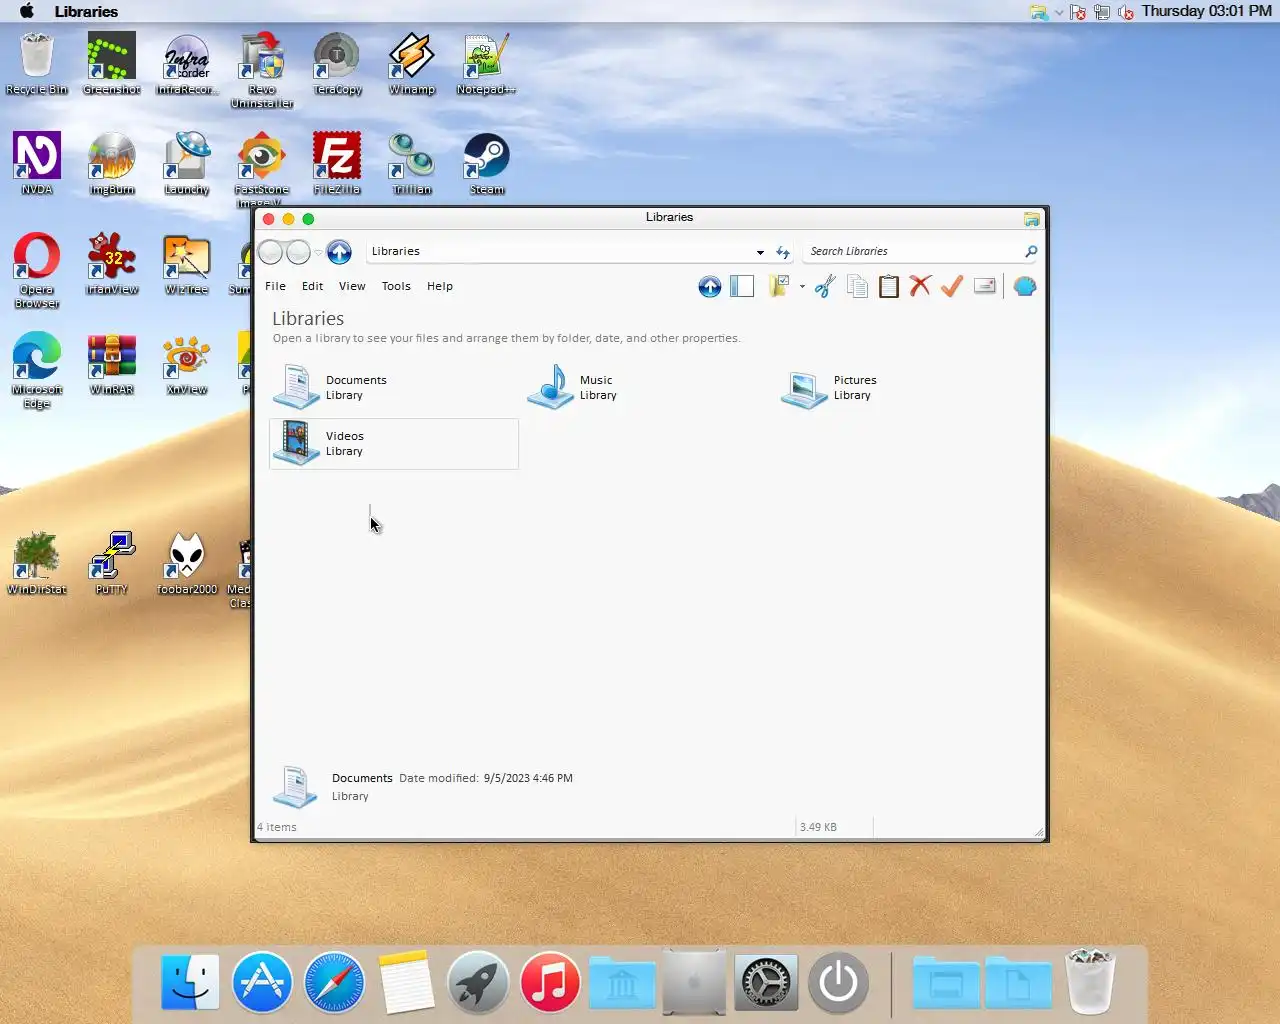1280x1024 pixels.
Task: Go back with the Back button
Action: point(270,252)
